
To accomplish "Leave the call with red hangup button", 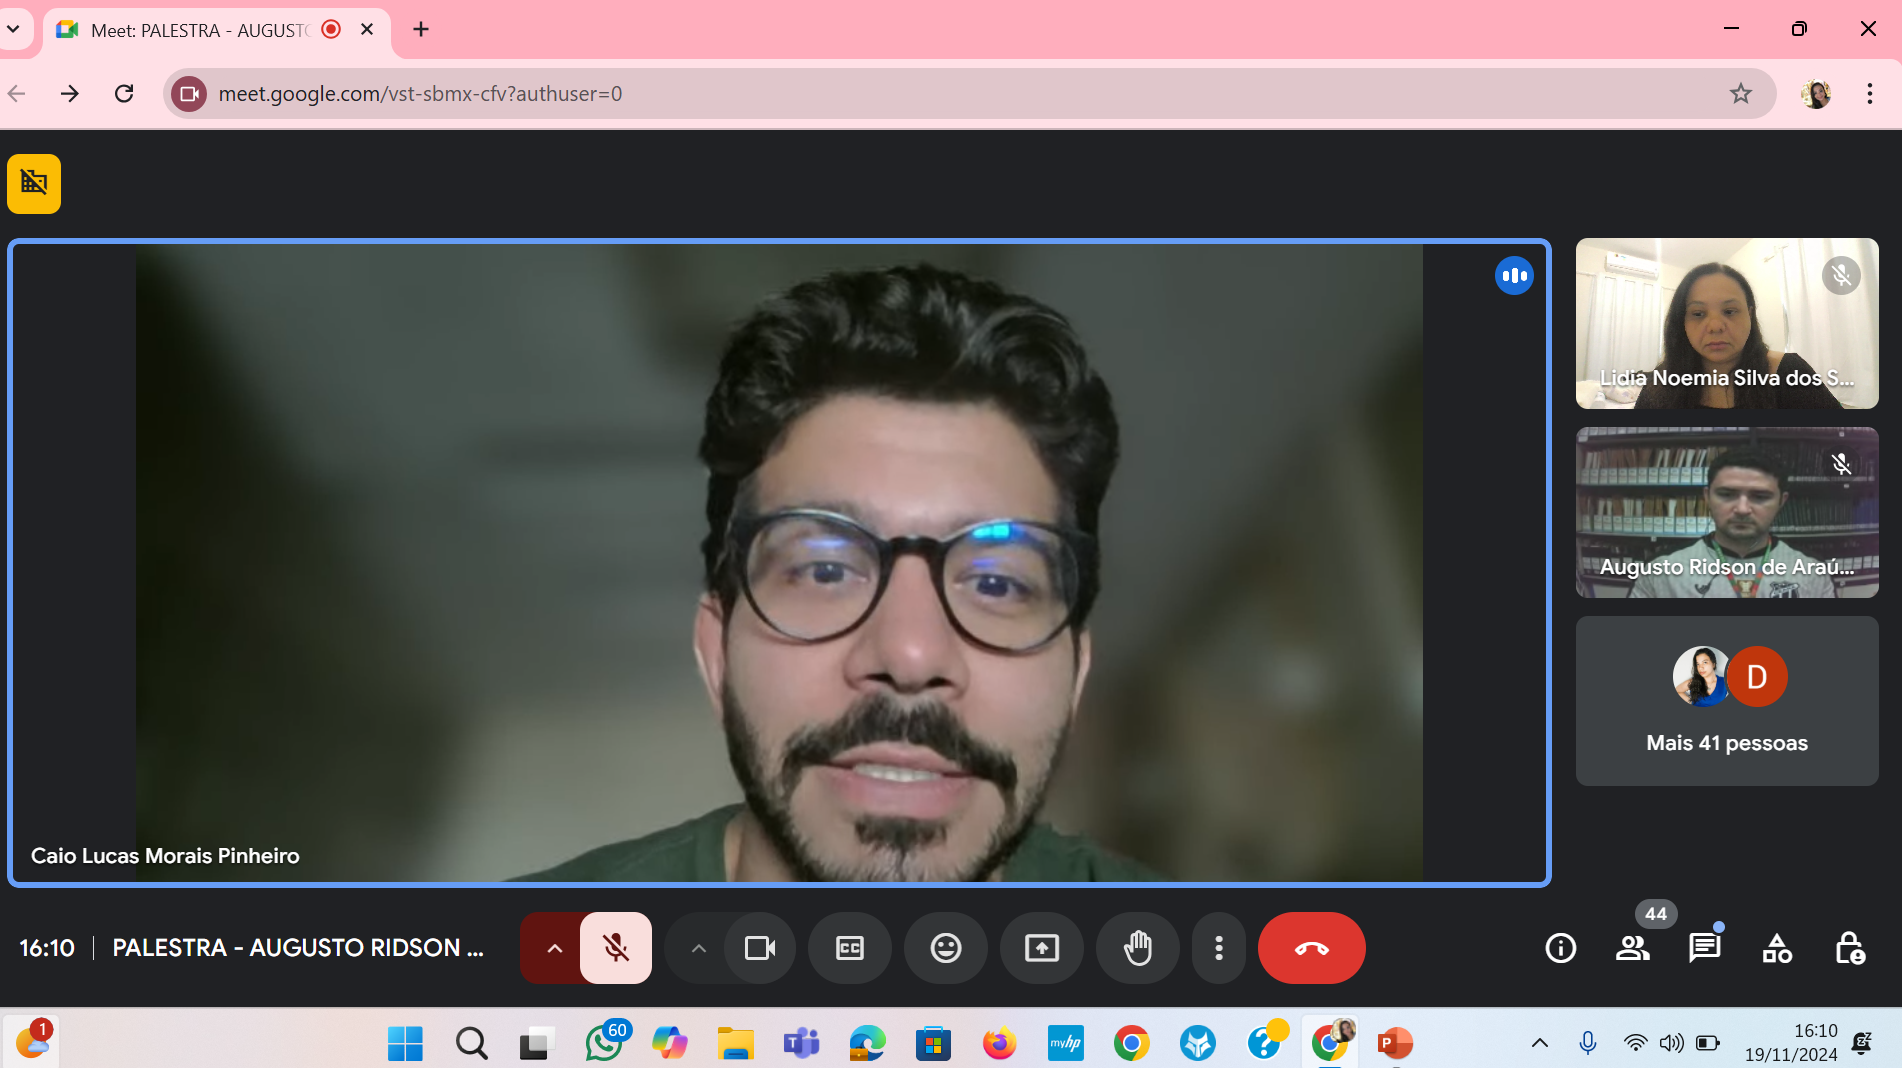I will point(1311,947).
